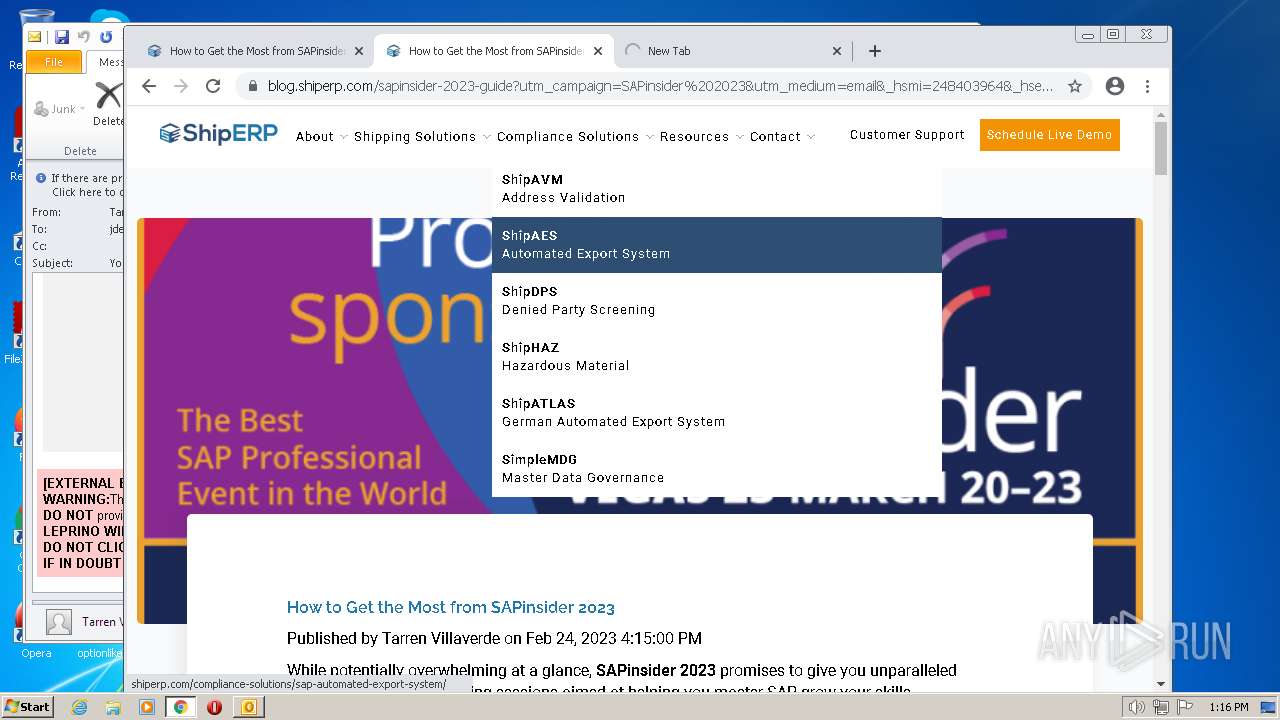Click the info icon in Outlook message bar
The width and height of the screenshot is (1280, 720).
[41, 178]
